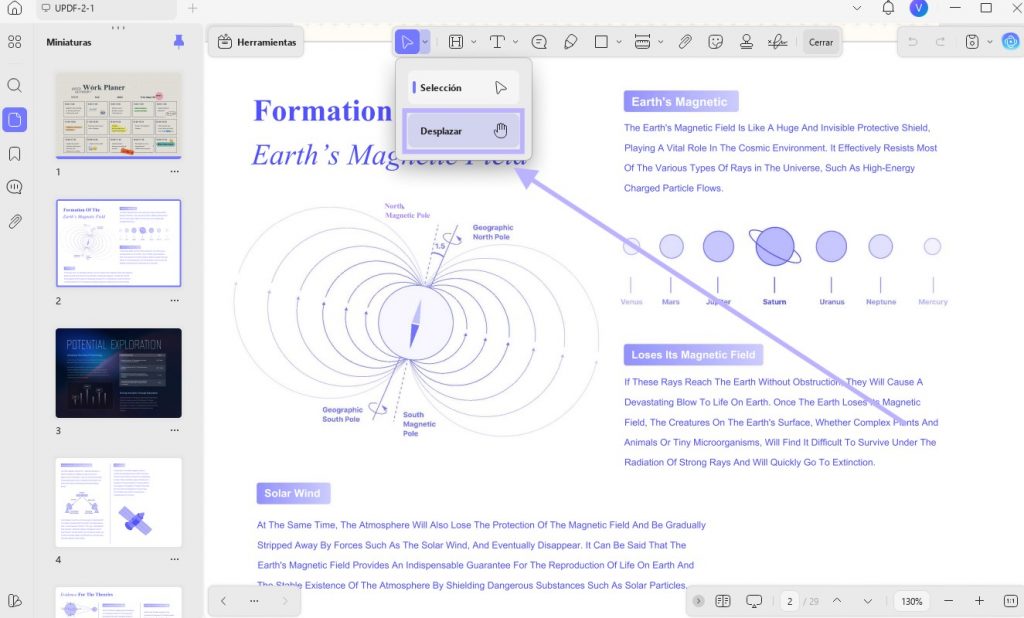The height and width of the screenshot is (618, 1024).
Task: Switch to the UPDF-2-1 document tab
Action: point(106,8)
